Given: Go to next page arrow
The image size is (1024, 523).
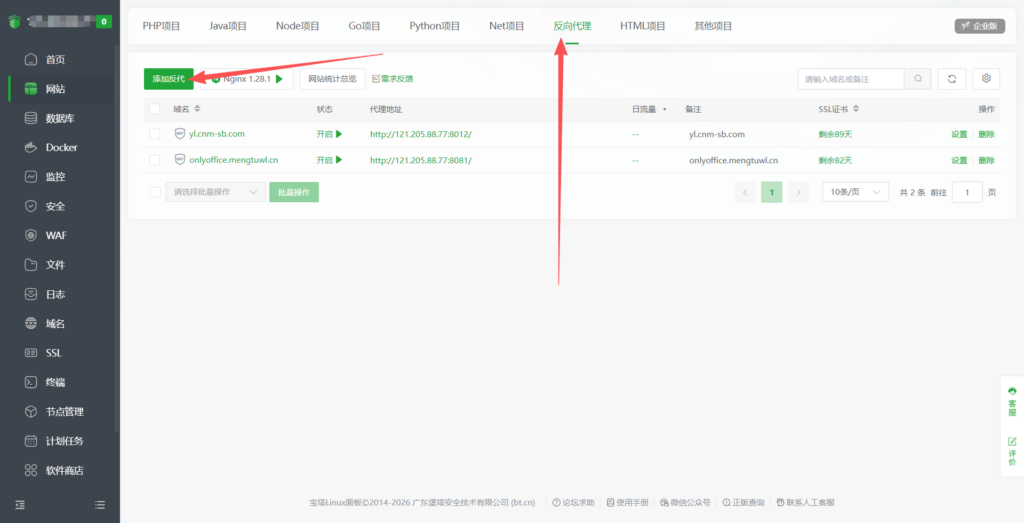Looking at the screenshot, I should [798, 192].
